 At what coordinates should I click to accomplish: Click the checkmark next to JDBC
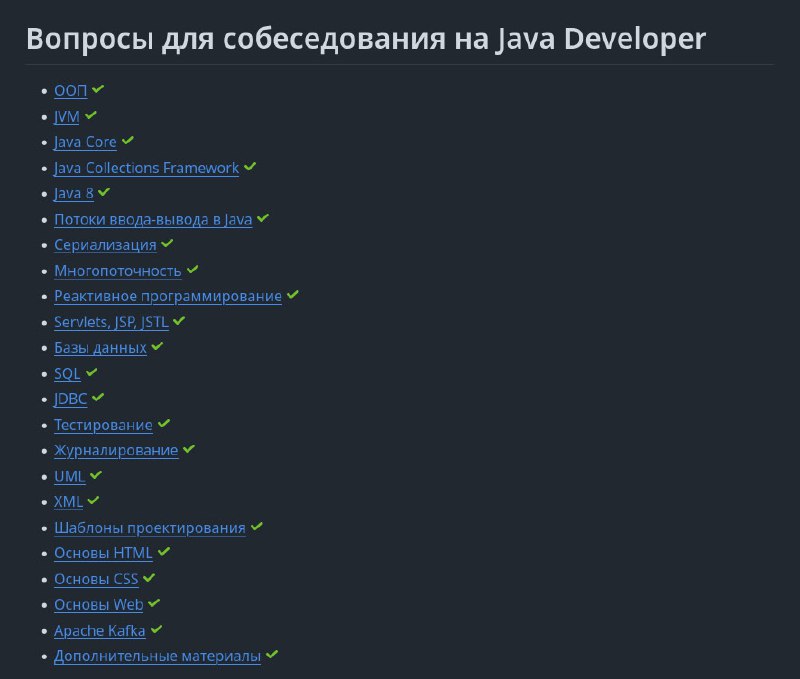[x=98, y=397]
